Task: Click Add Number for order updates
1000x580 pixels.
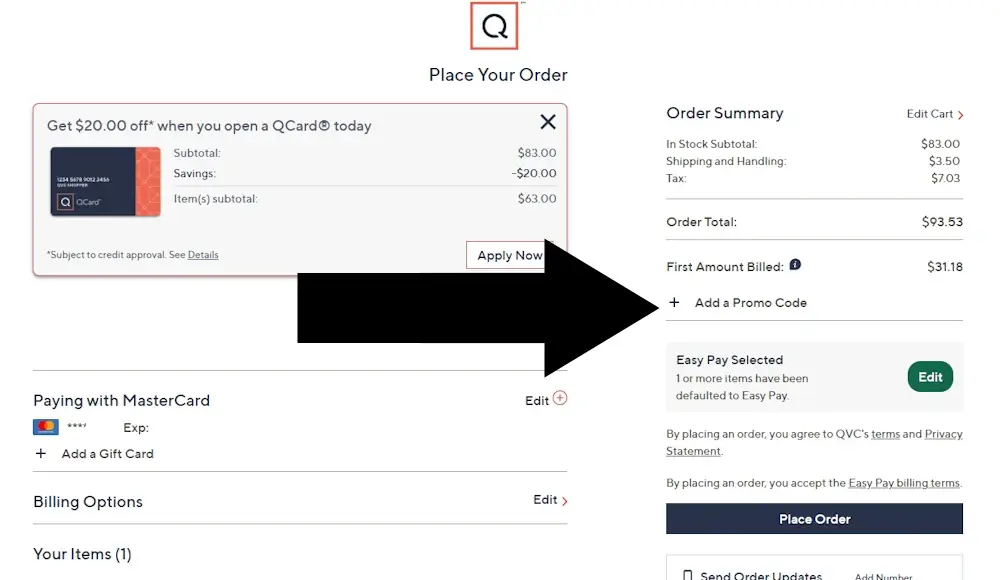Action: (x=883, y=576)
